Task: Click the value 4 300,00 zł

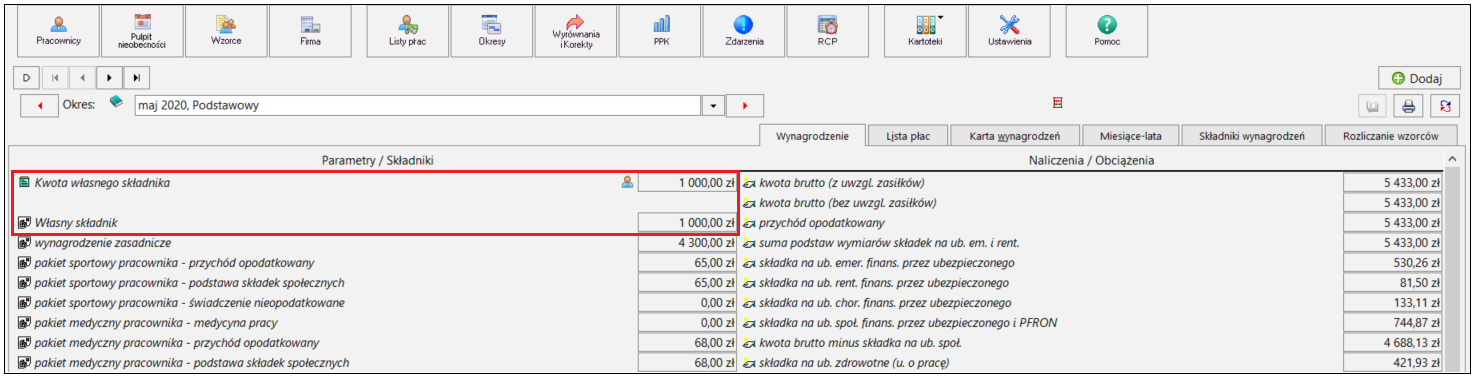Action: coord(688,242)
